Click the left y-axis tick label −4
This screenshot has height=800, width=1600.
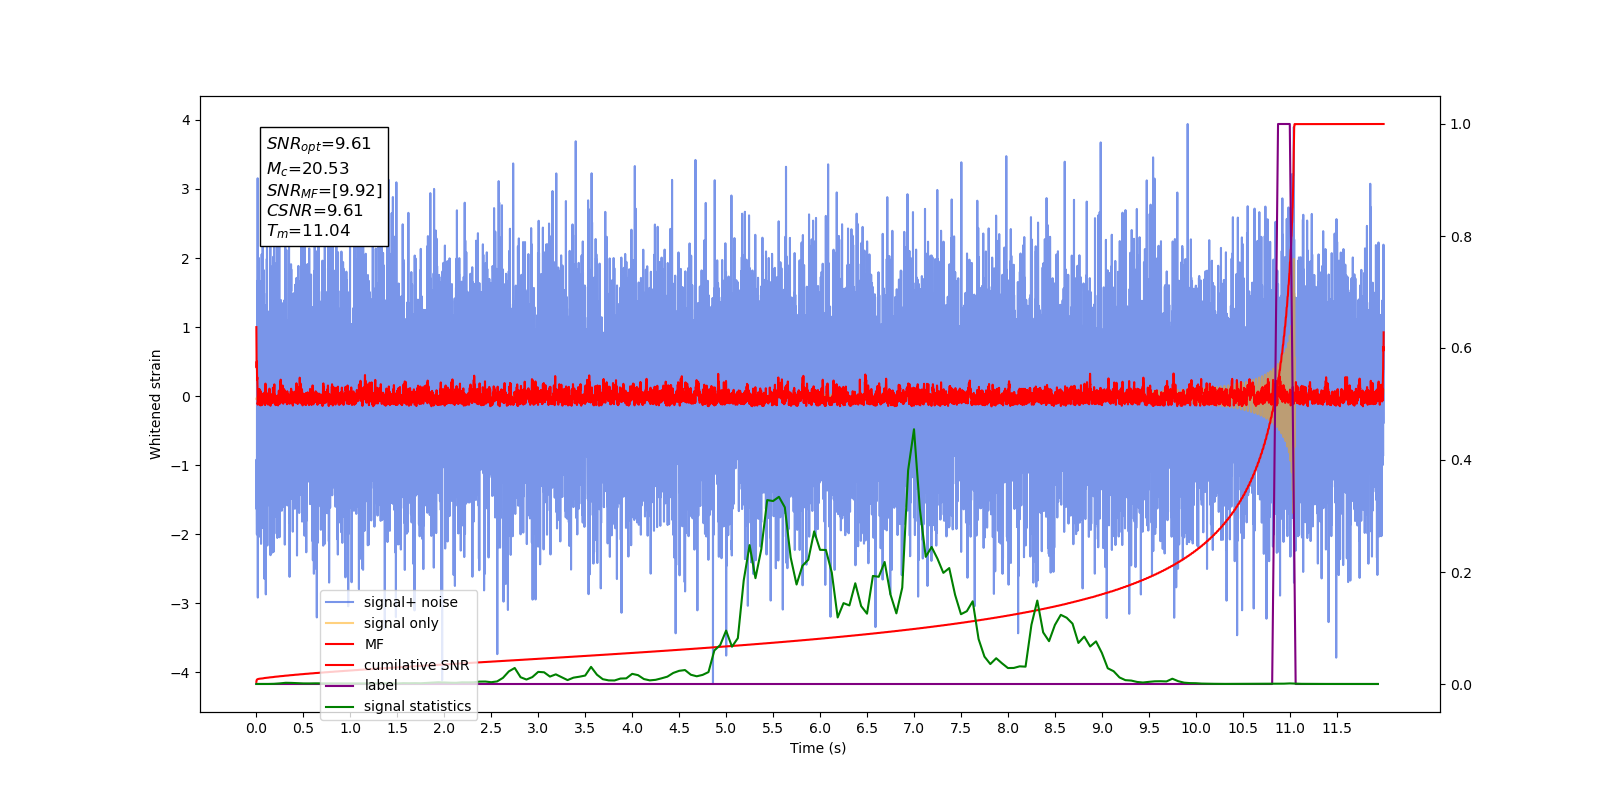pos(180,672)
